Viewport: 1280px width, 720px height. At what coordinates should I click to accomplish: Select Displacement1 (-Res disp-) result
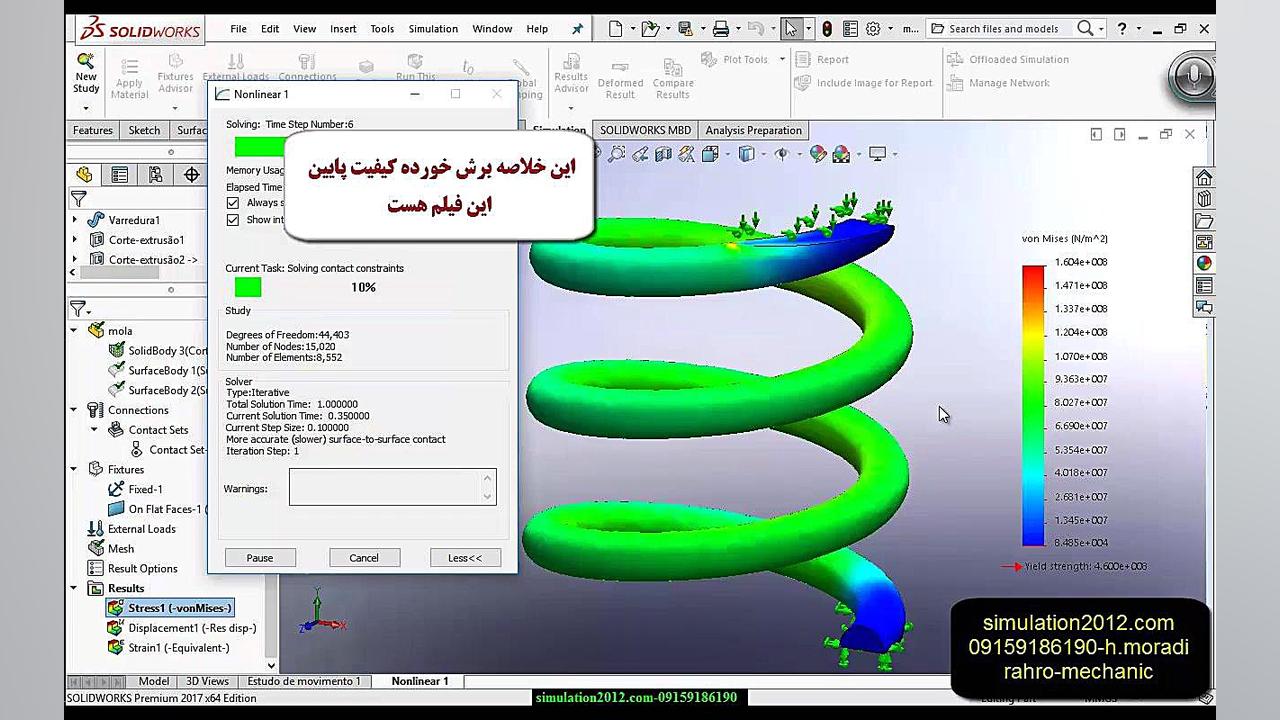pos(182,628)
